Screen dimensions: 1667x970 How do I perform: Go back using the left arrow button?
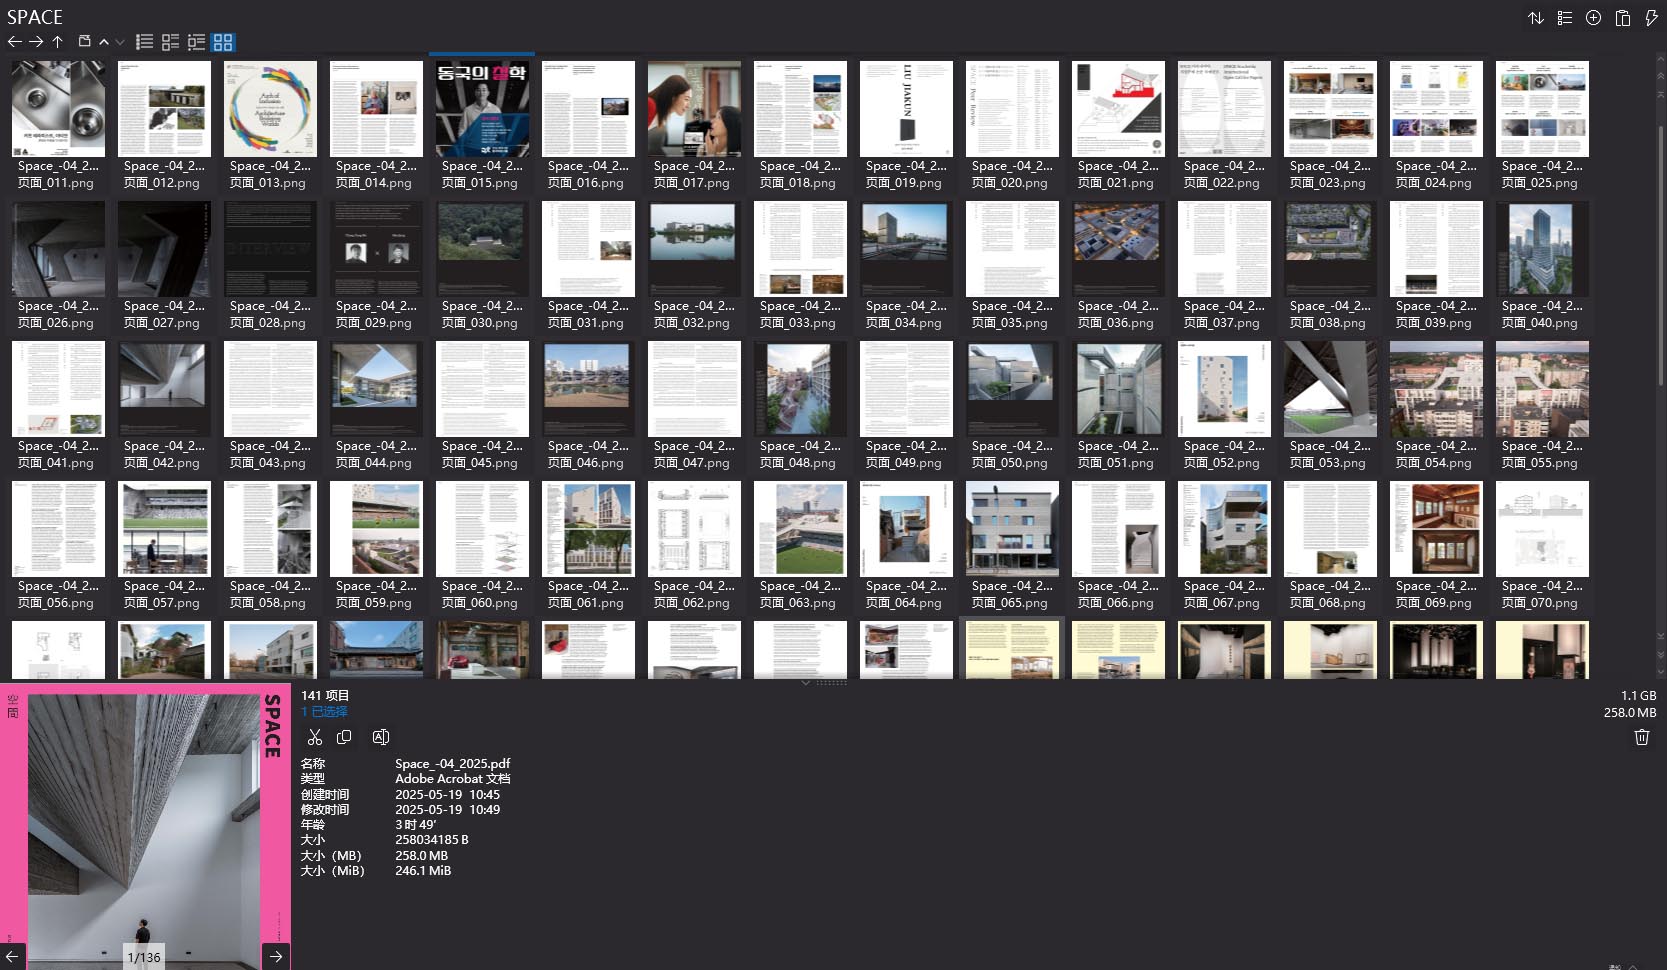pyautogui.click(x=13, y=42)
